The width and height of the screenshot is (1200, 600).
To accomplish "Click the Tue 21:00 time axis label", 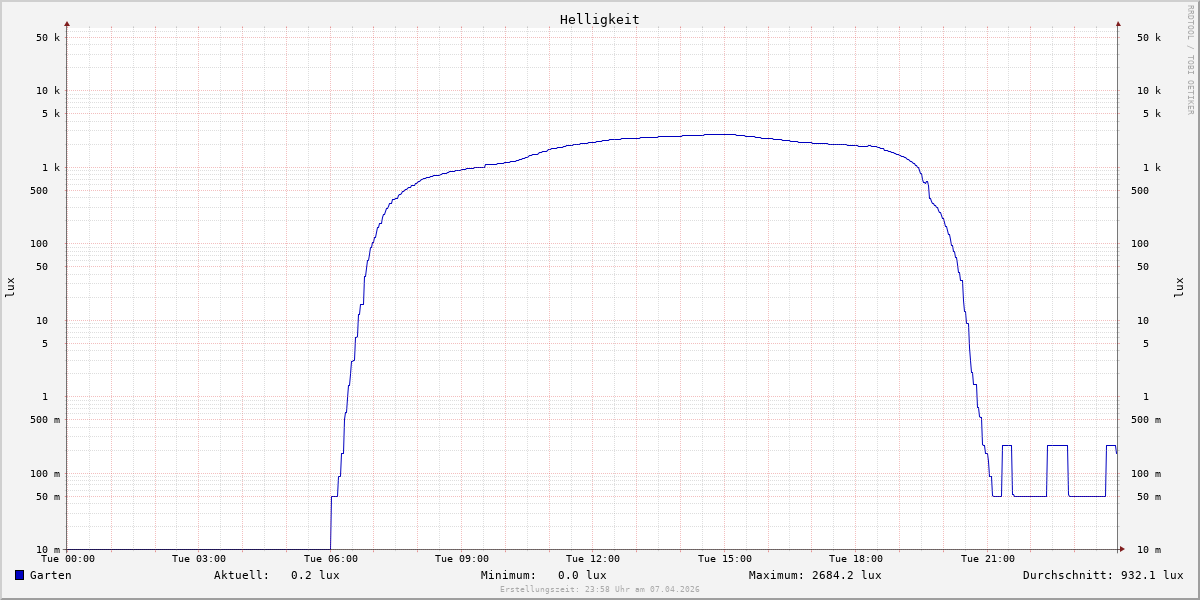I will point(987,559).
